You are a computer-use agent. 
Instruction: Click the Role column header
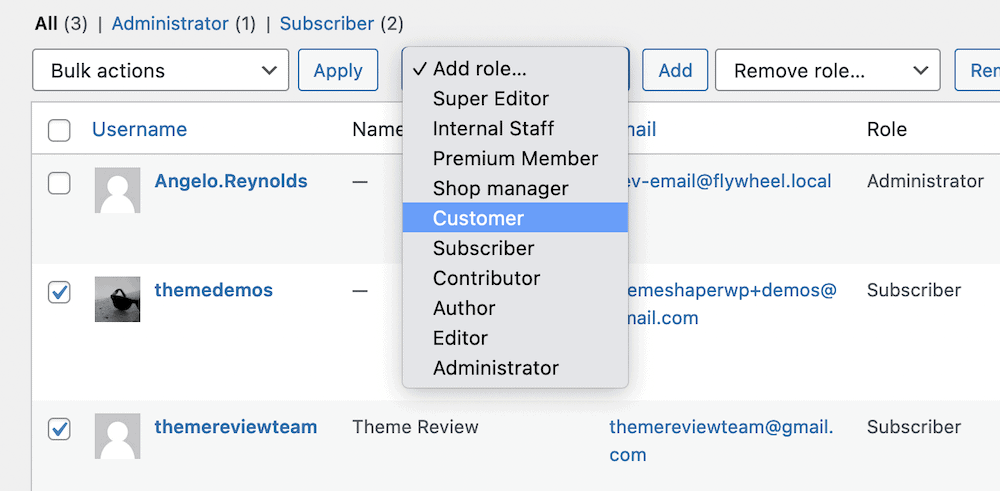(x=886, y=129)
